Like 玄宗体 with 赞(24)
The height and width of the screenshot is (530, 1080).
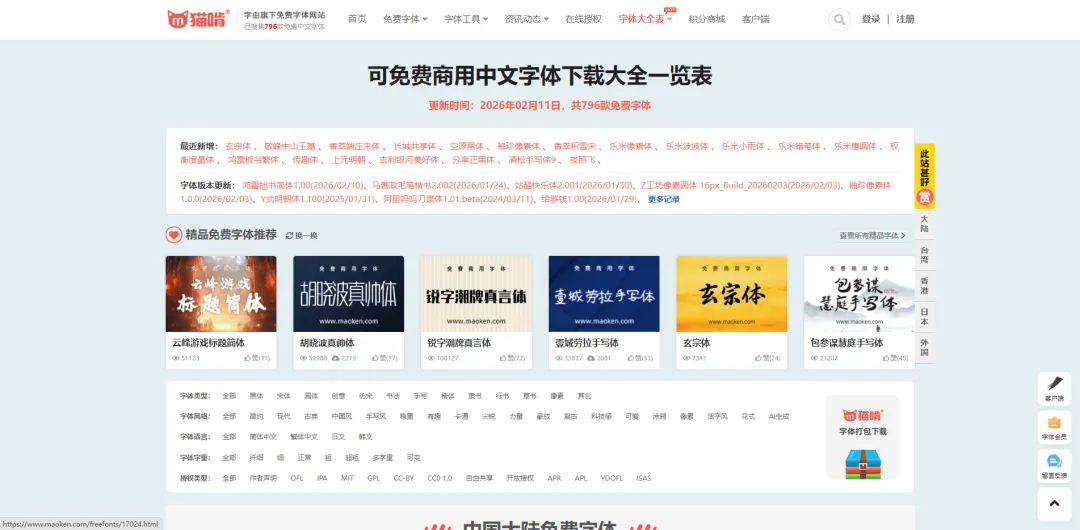tap(767, 358)
